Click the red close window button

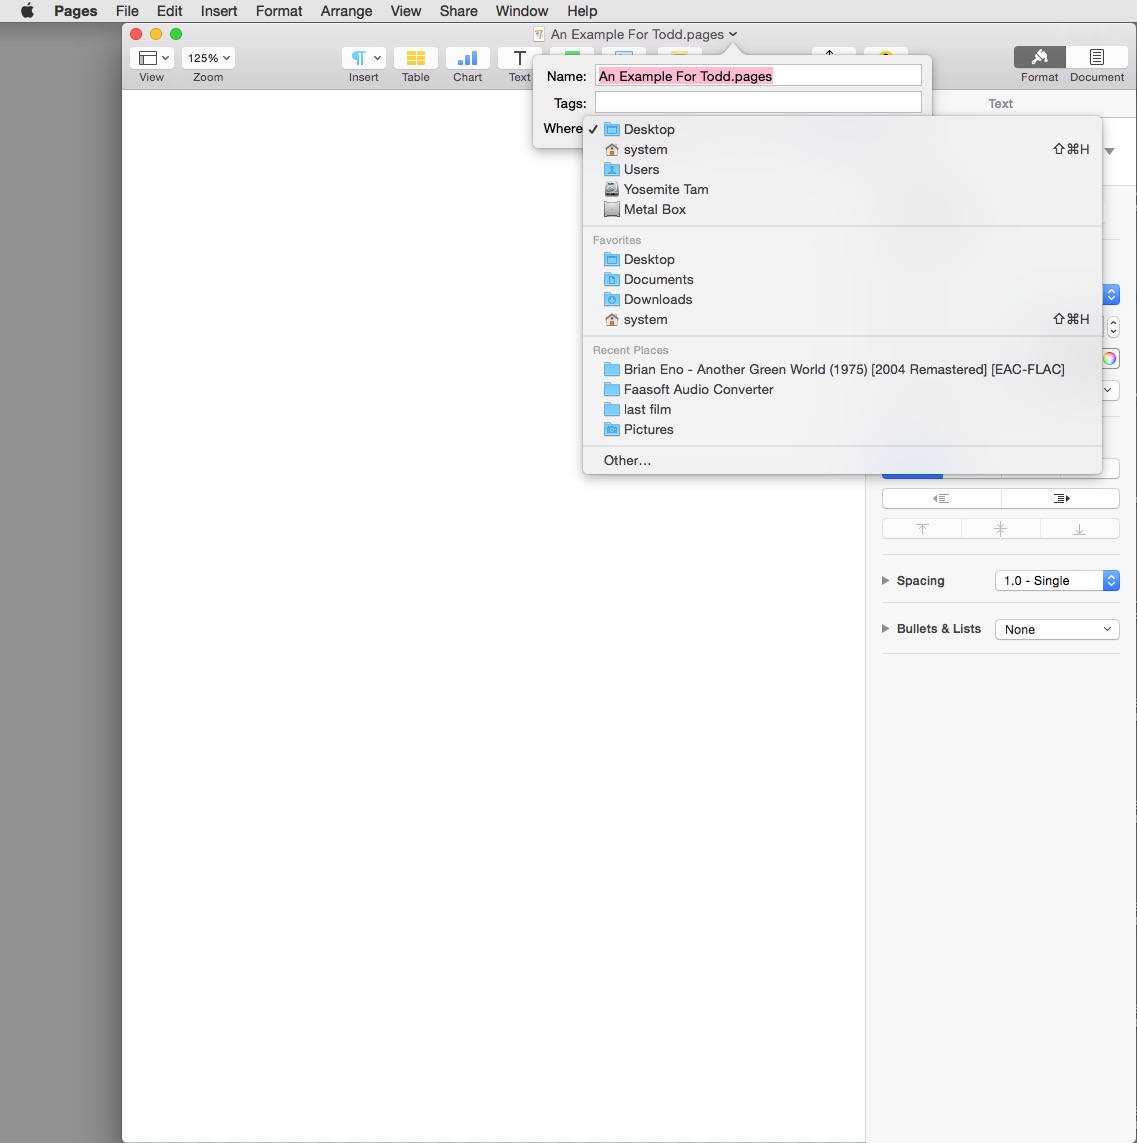coord(136,34)
